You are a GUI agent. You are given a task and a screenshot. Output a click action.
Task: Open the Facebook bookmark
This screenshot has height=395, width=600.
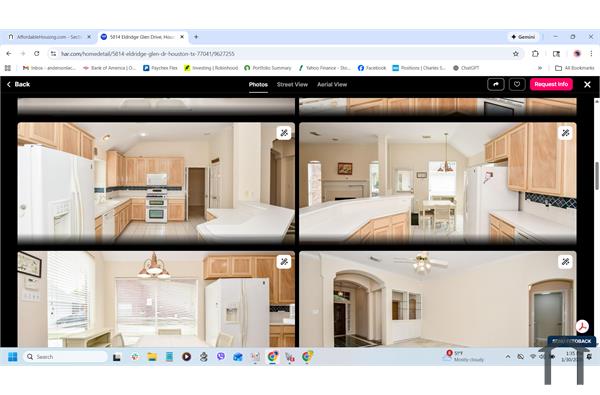pyautogui.click(x=372, y=68)
